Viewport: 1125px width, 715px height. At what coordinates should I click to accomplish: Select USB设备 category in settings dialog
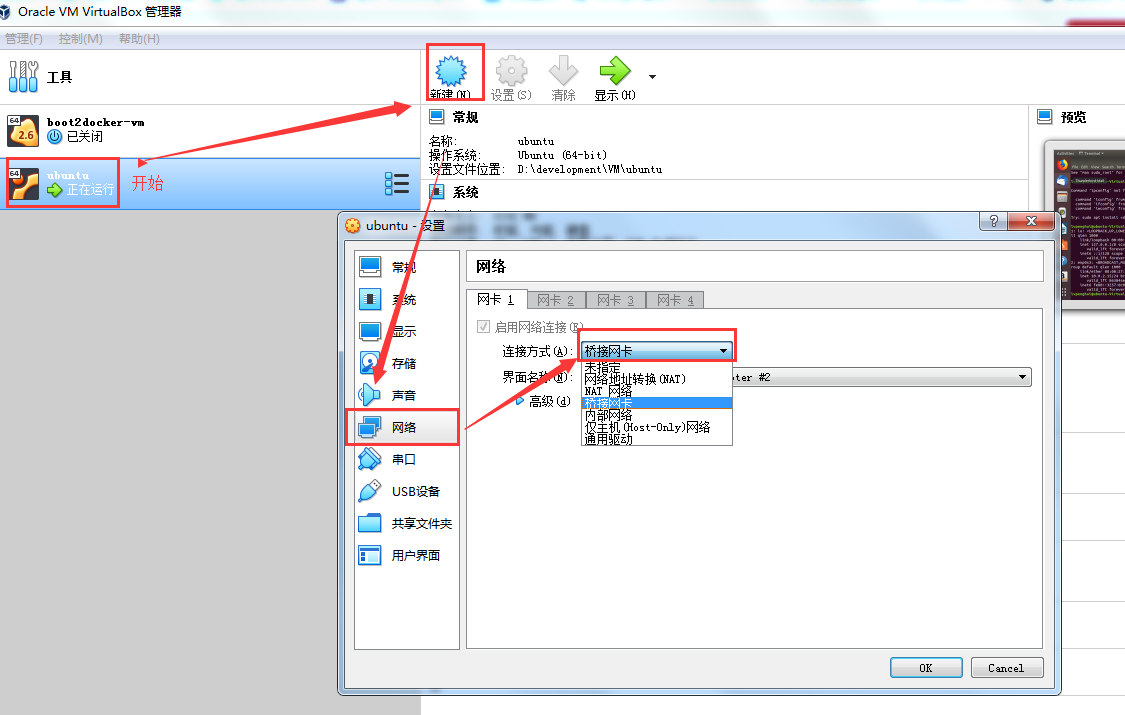[x=407, y=491]
